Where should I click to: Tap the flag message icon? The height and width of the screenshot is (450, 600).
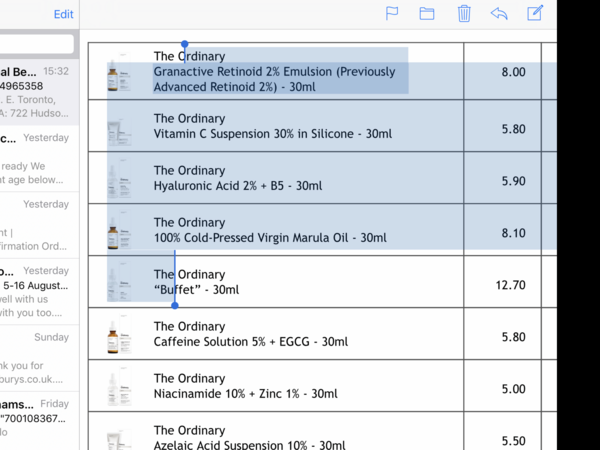click(392, 14)
